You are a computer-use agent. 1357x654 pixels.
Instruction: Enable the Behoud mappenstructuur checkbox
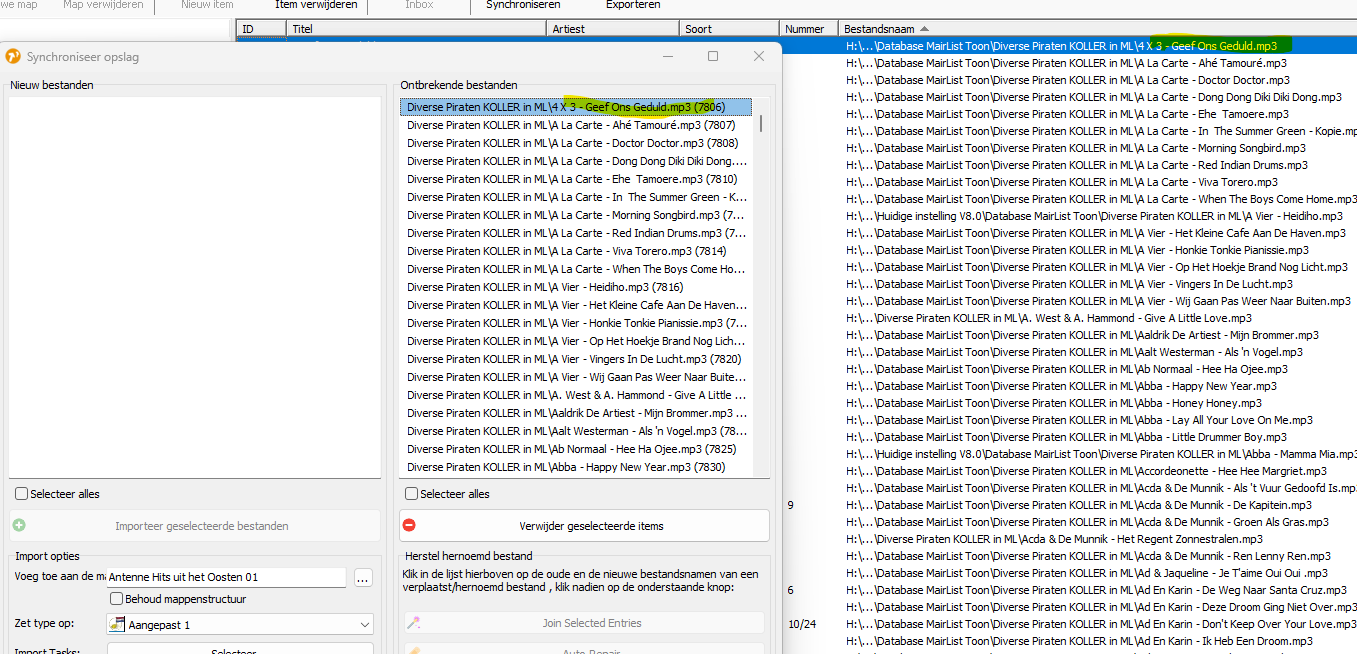tap(117, 599)
